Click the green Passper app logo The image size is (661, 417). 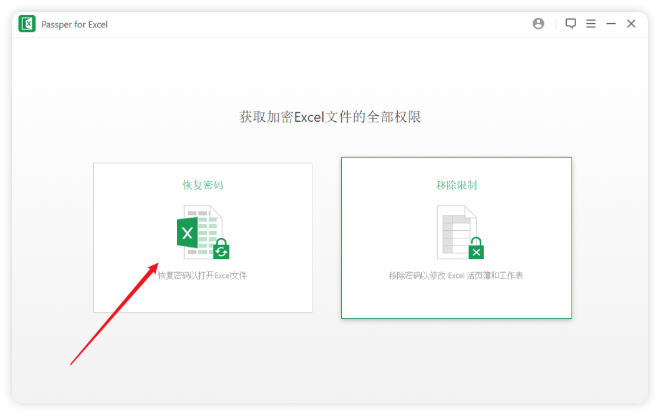pos(27,24)
